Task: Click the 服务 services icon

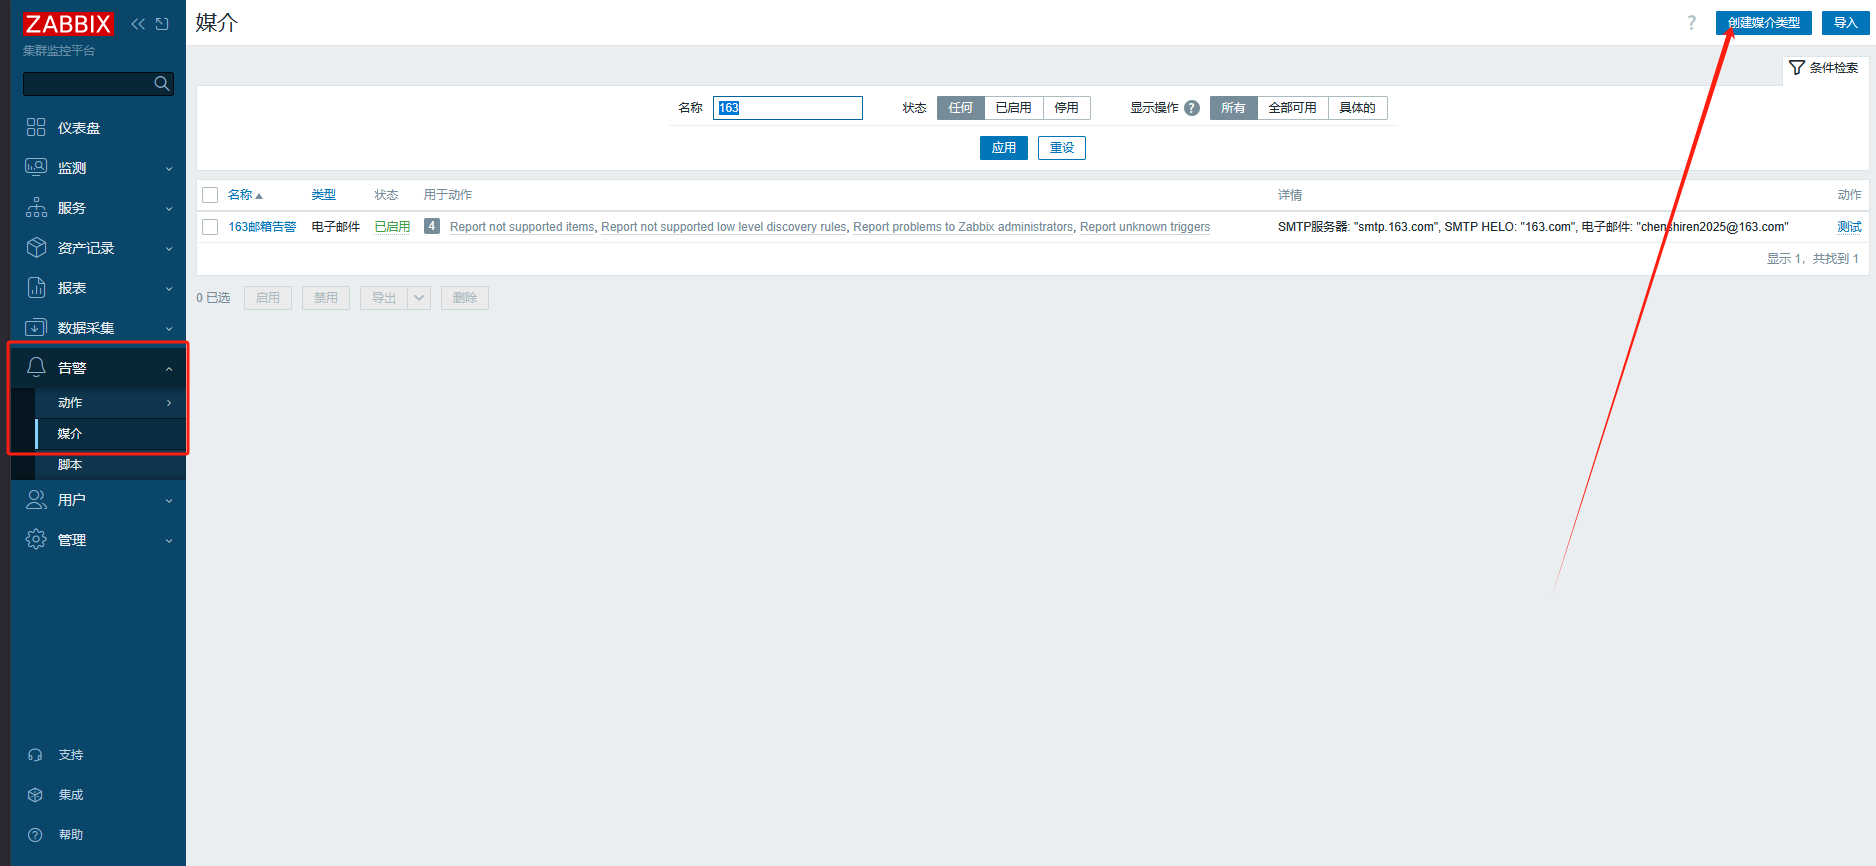Action: [36, 207]
